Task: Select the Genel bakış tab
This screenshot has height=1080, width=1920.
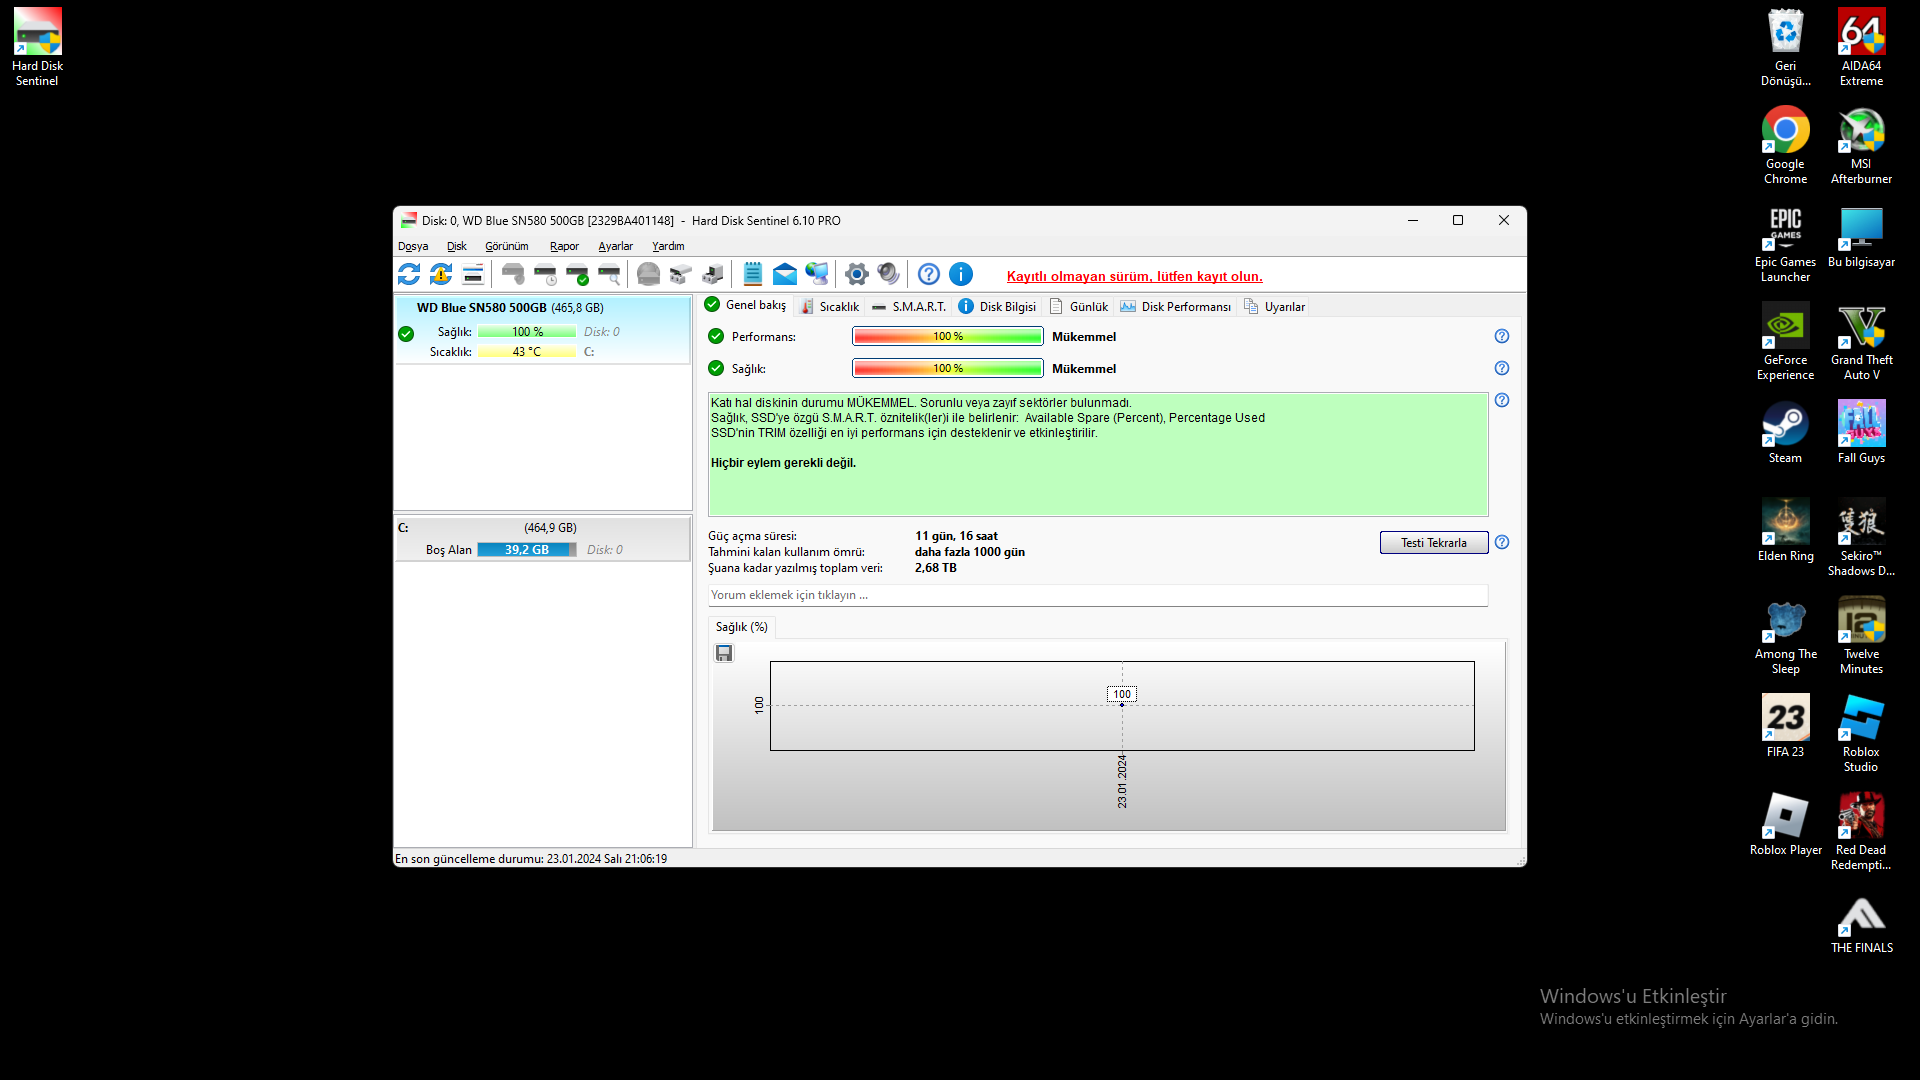Action: coord(746,305)
